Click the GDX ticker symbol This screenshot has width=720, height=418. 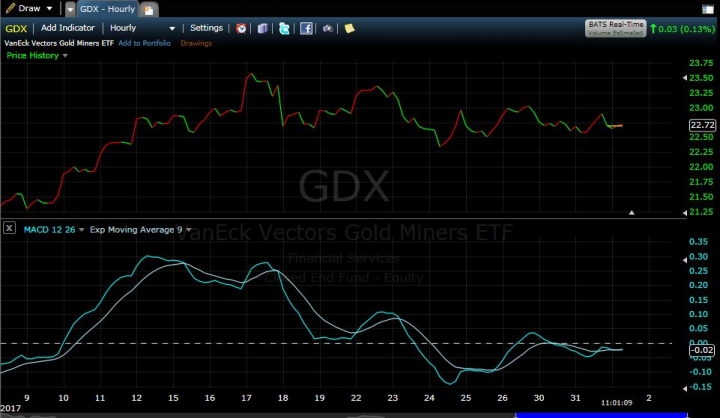tap(16, 28)
